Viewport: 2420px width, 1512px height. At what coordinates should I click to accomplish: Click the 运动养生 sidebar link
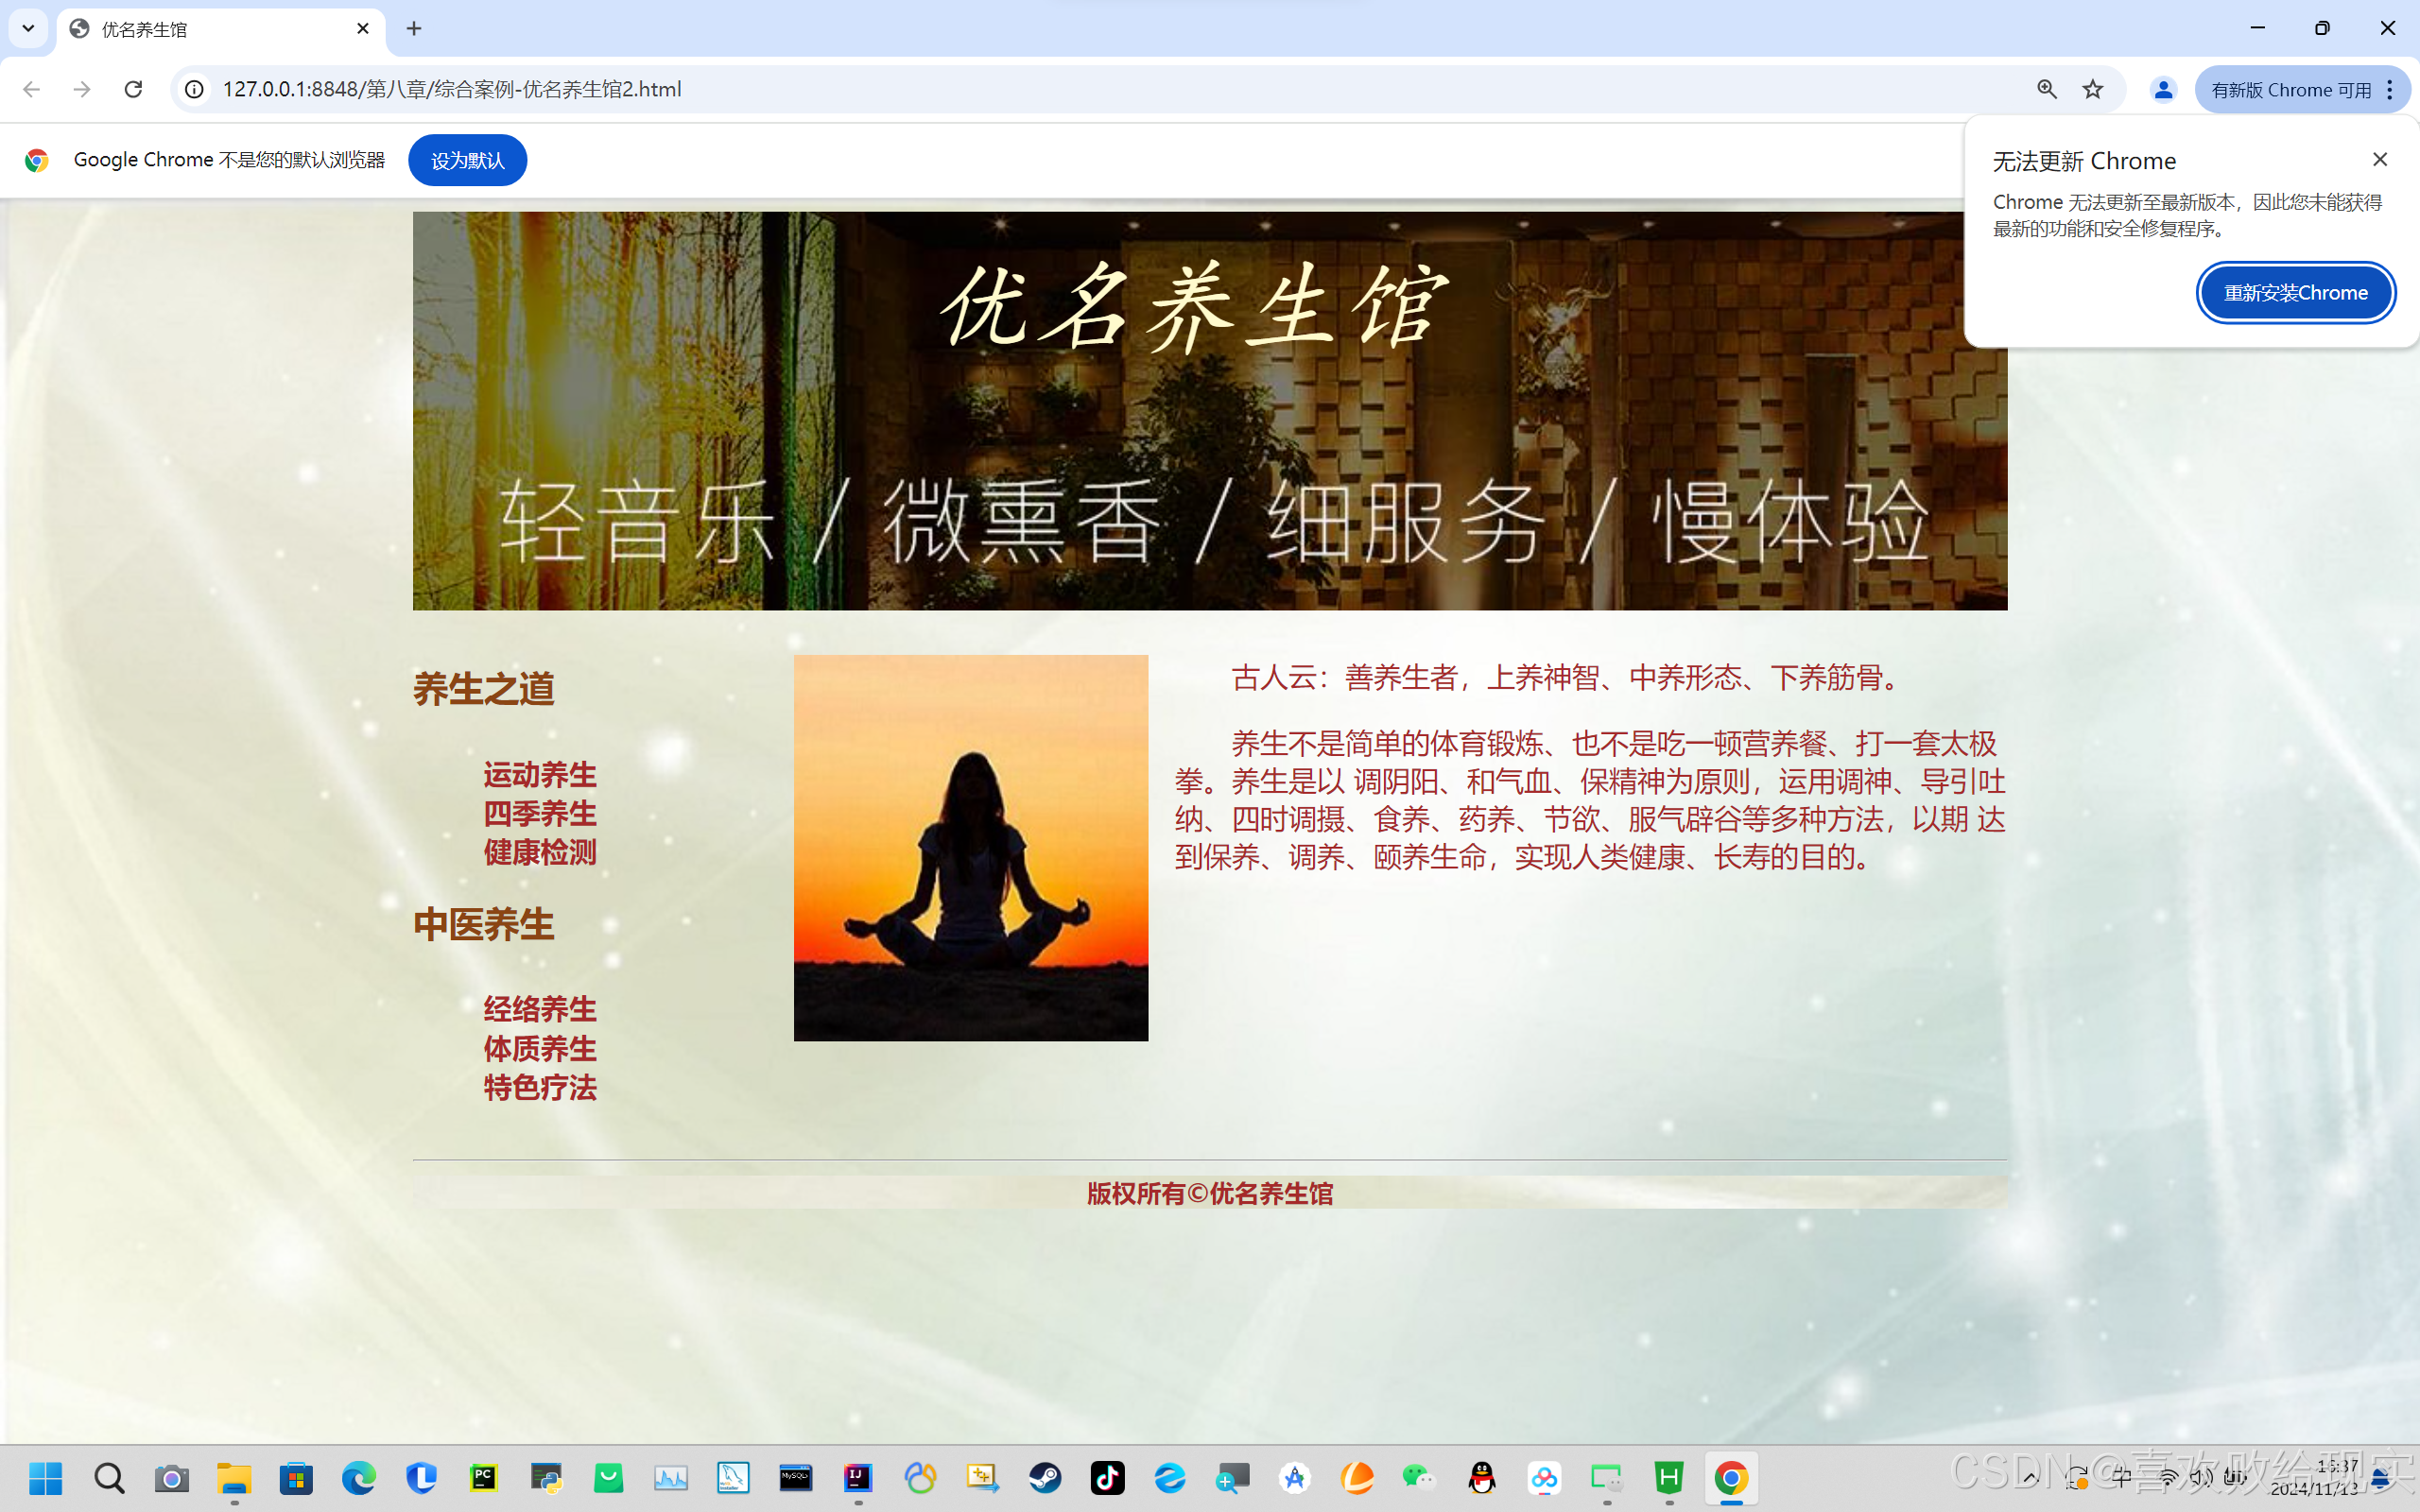(x=540, y=775)
